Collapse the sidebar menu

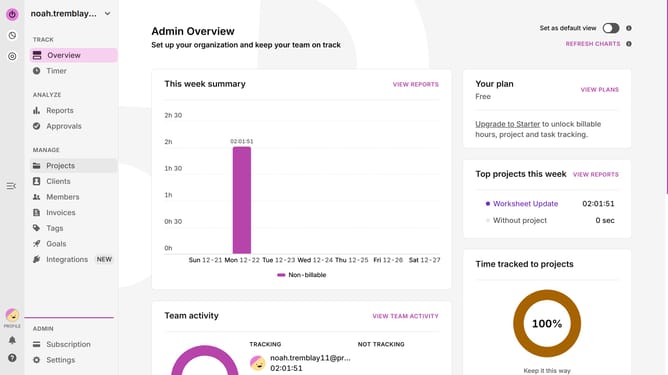[x=11, y=186]
